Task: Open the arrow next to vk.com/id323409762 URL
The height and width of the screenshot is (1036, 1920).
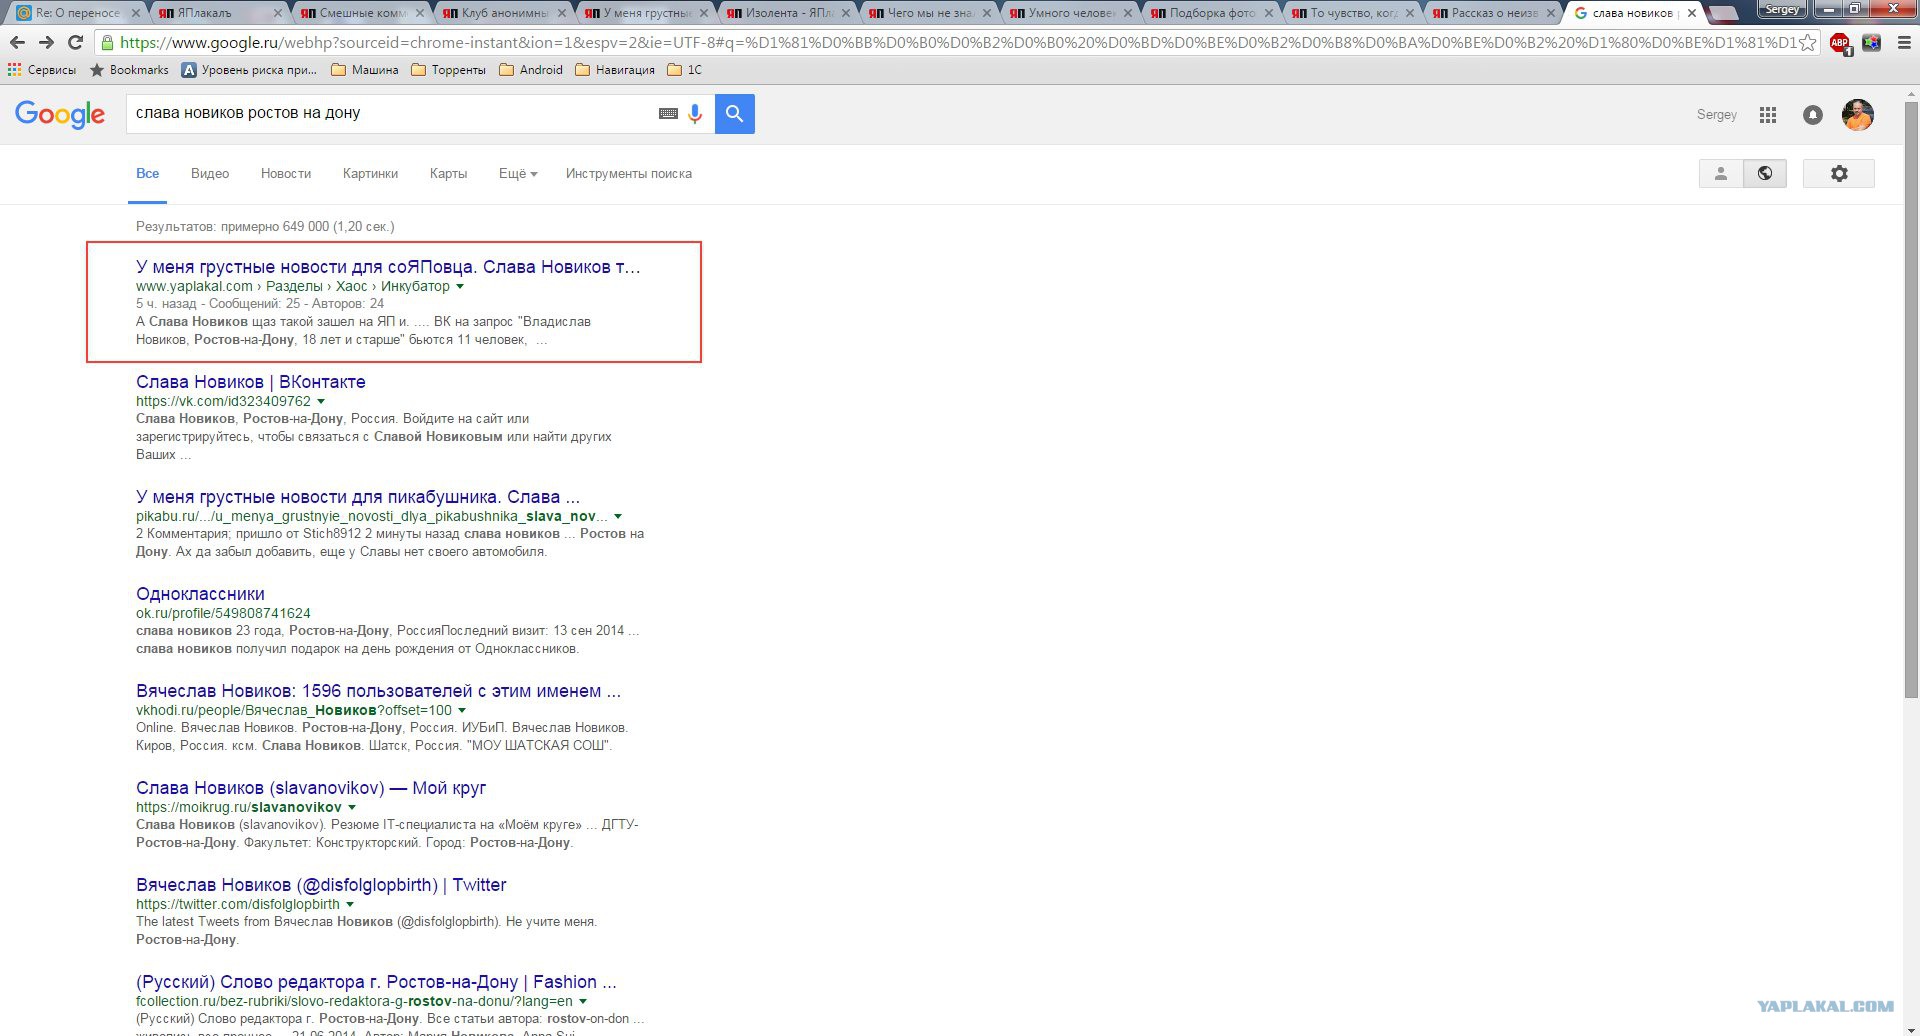Action: tap(321, 402)
